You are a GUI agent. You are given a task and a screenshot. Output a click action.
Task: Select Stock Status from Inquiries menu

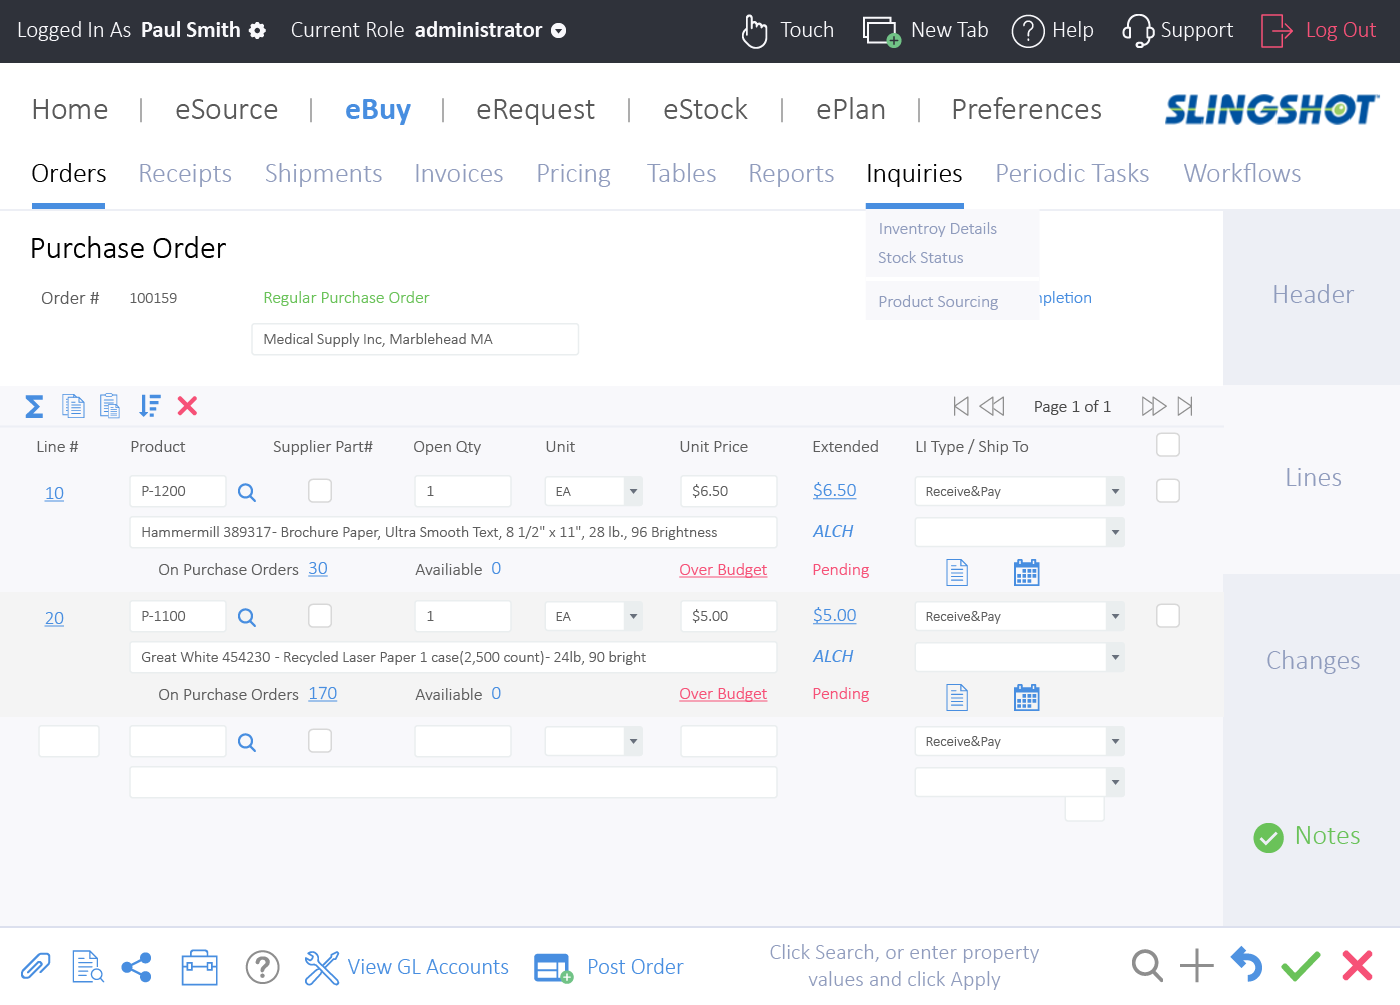click(x=920, y=258)
